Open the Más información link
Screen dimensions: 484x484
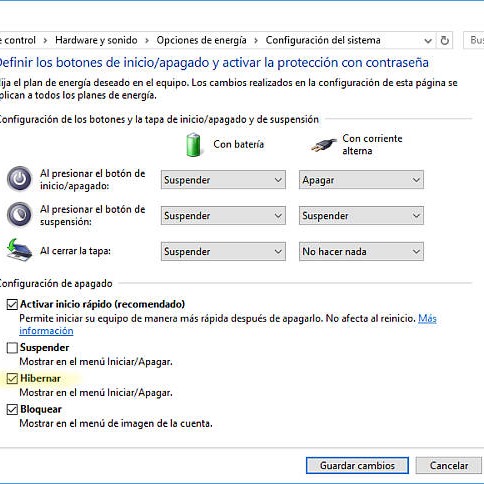[x=228, y=325]
